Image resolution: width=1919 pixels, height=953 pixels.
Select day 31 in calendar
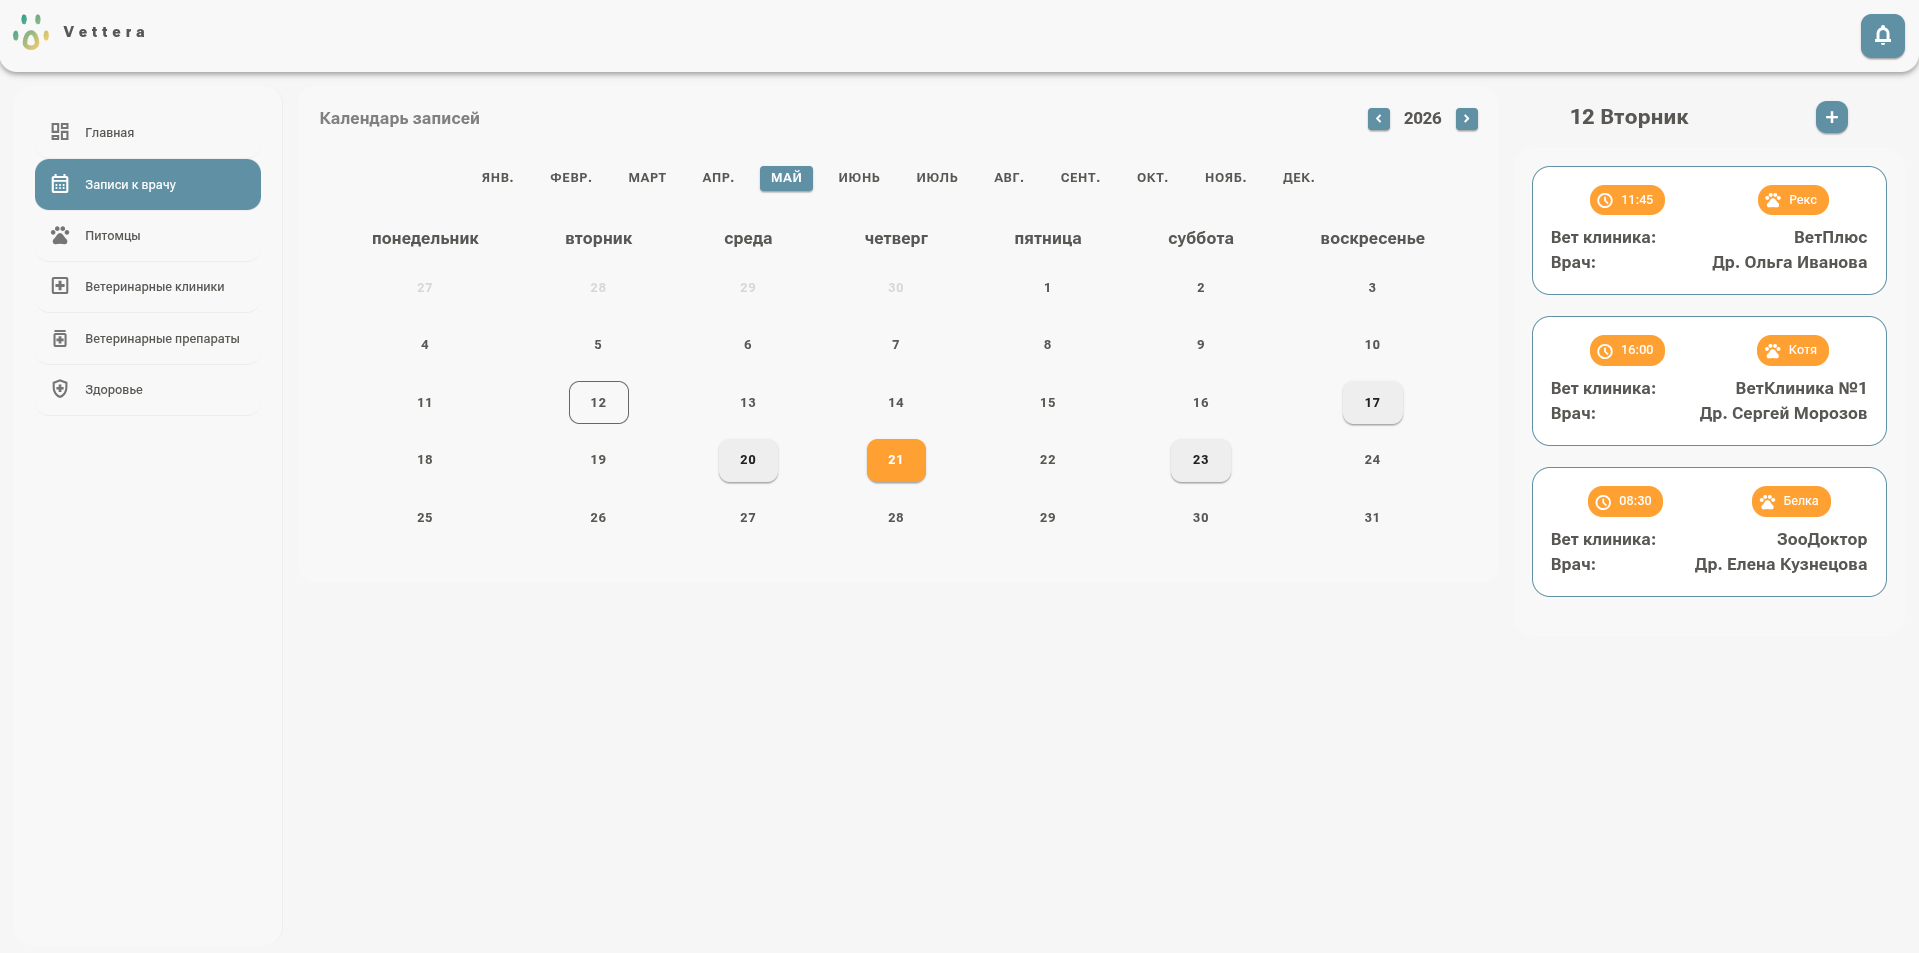pos(1372,518)
